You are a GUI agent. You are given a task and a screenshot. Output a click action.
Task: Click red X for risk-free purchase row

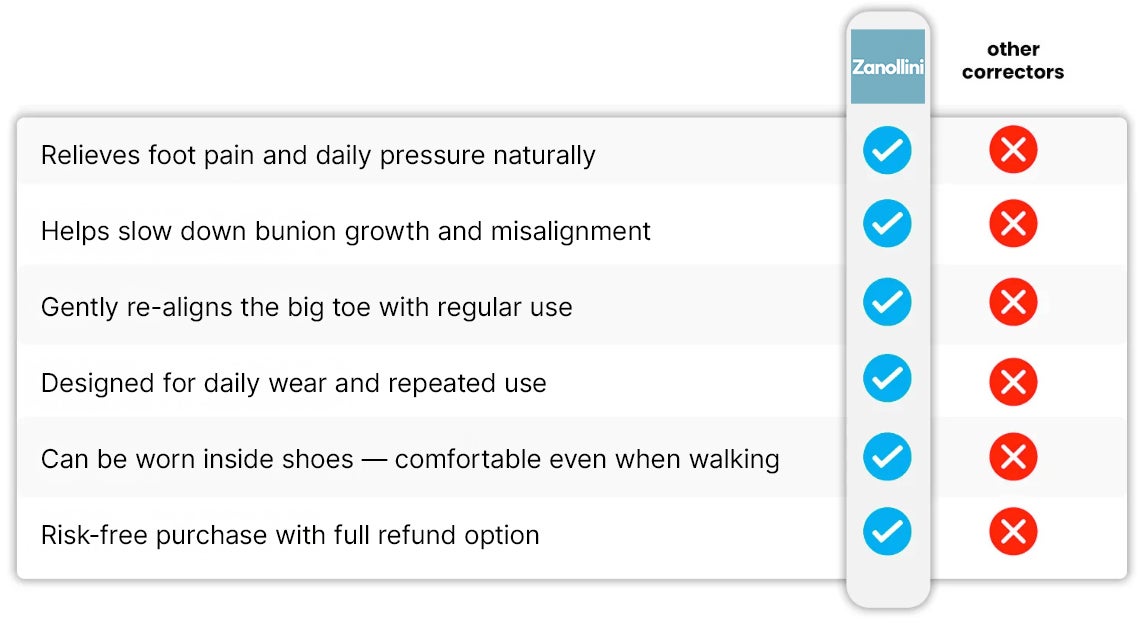pyautogui.click(x=1013, y=532)
